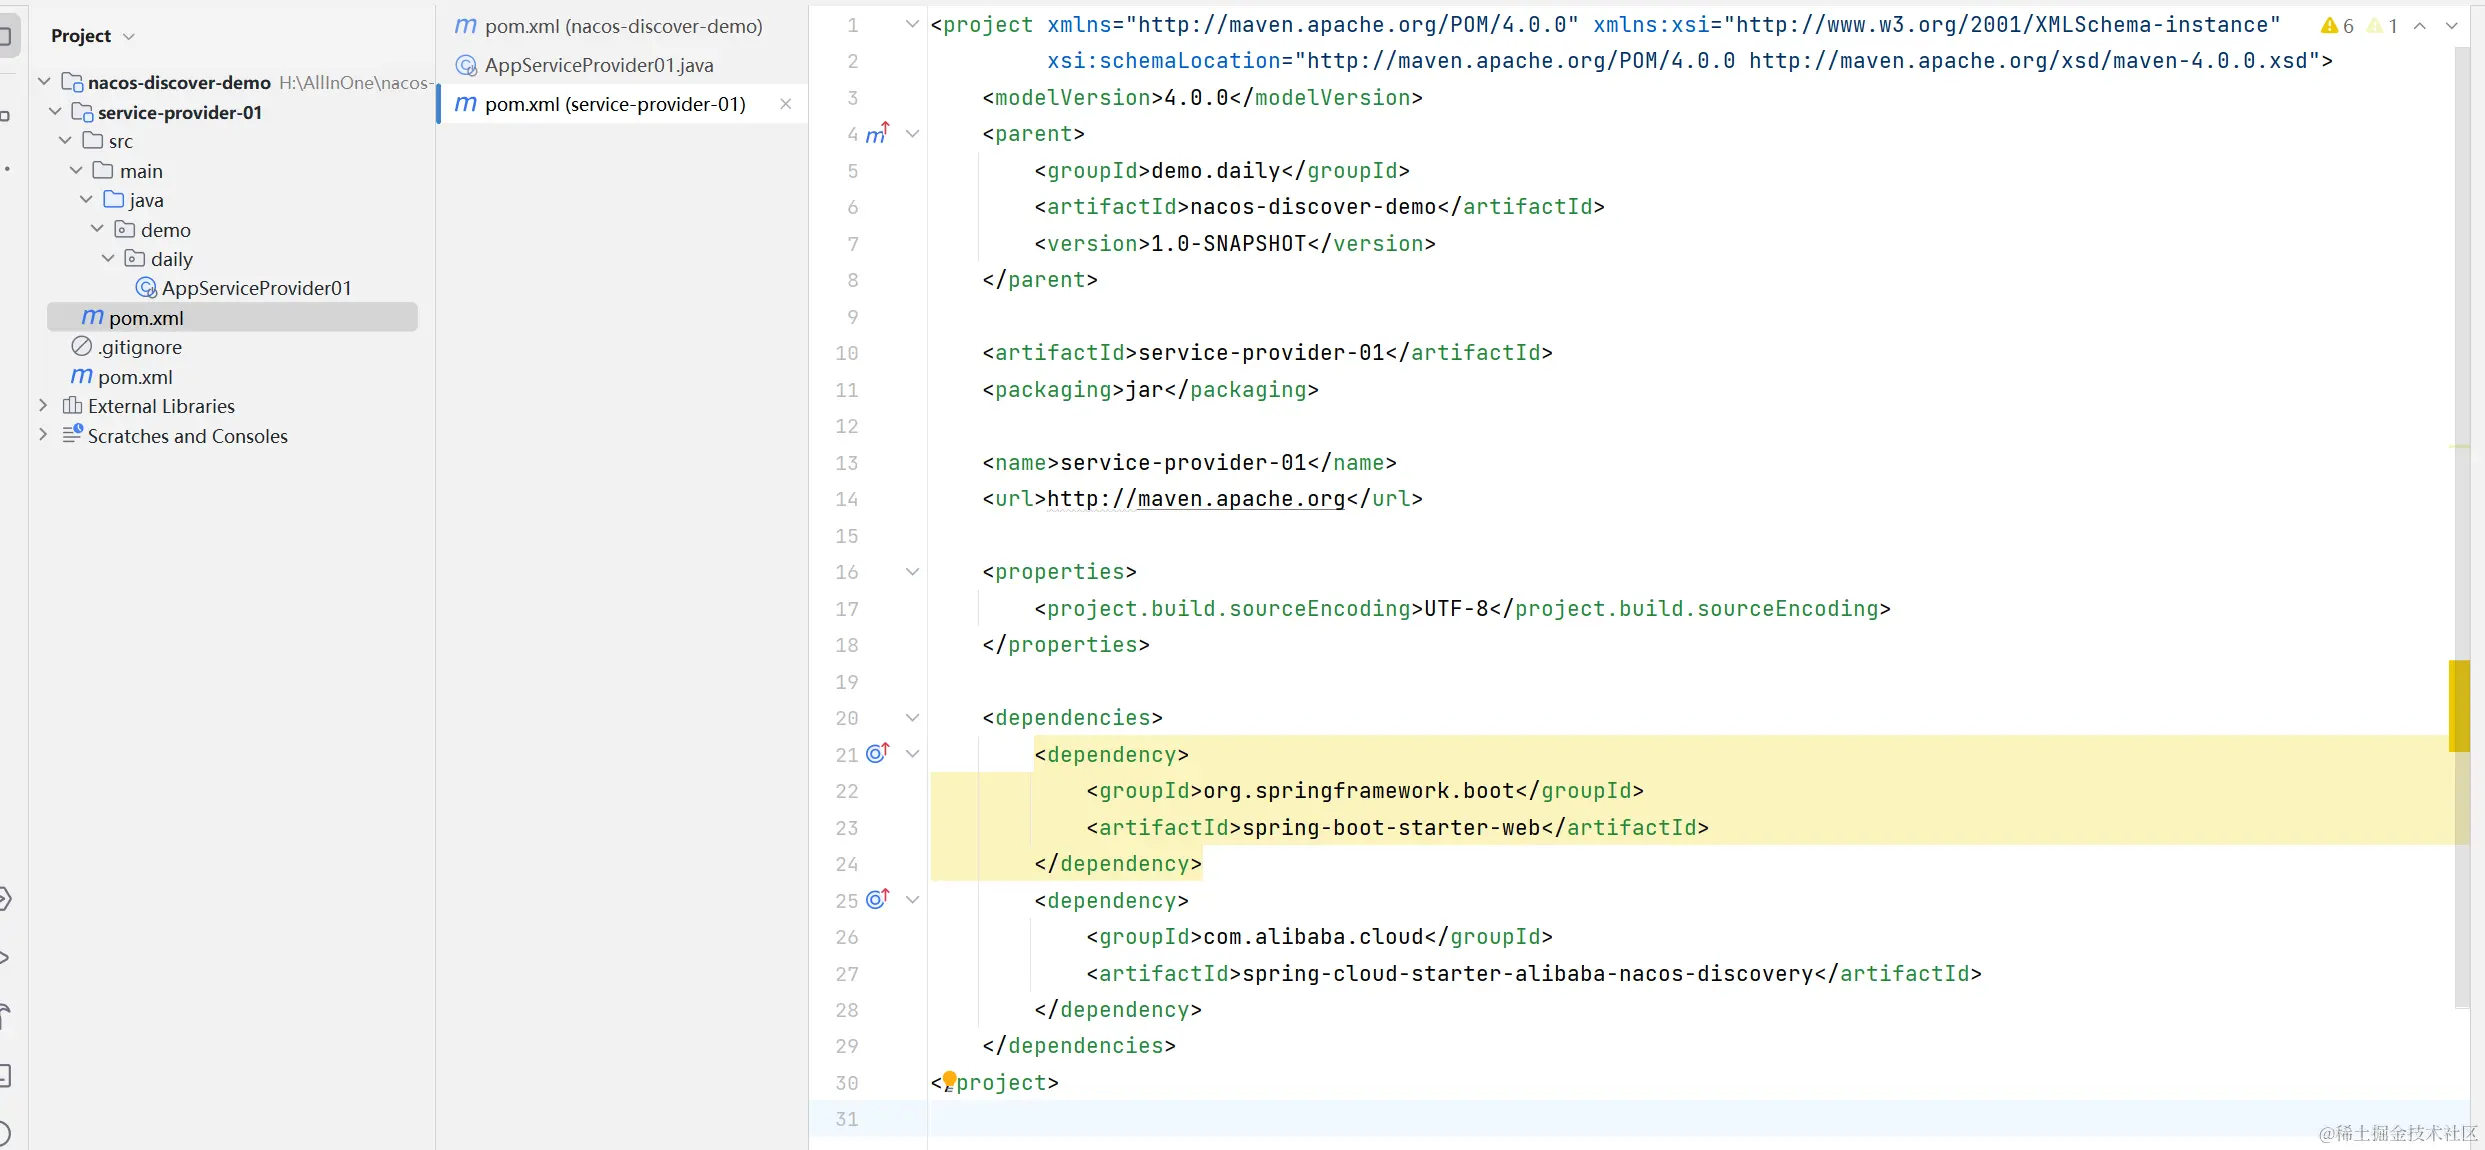2485x1150 pixels.
Task: Click the yellow intention bulb on line 30
Action: (x=949, y=1079)
